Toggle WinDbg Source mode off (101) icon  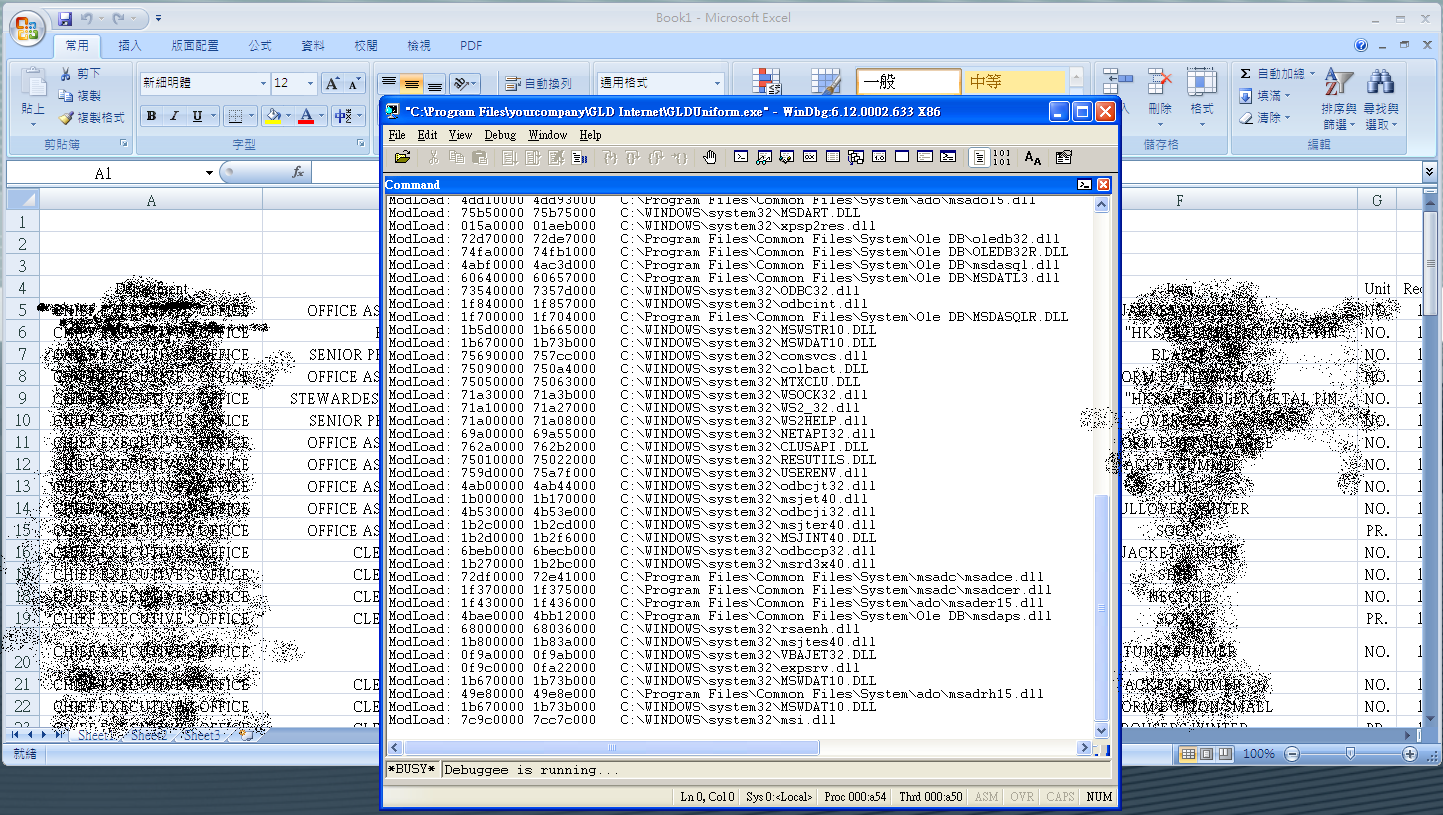coord(1003,157)
